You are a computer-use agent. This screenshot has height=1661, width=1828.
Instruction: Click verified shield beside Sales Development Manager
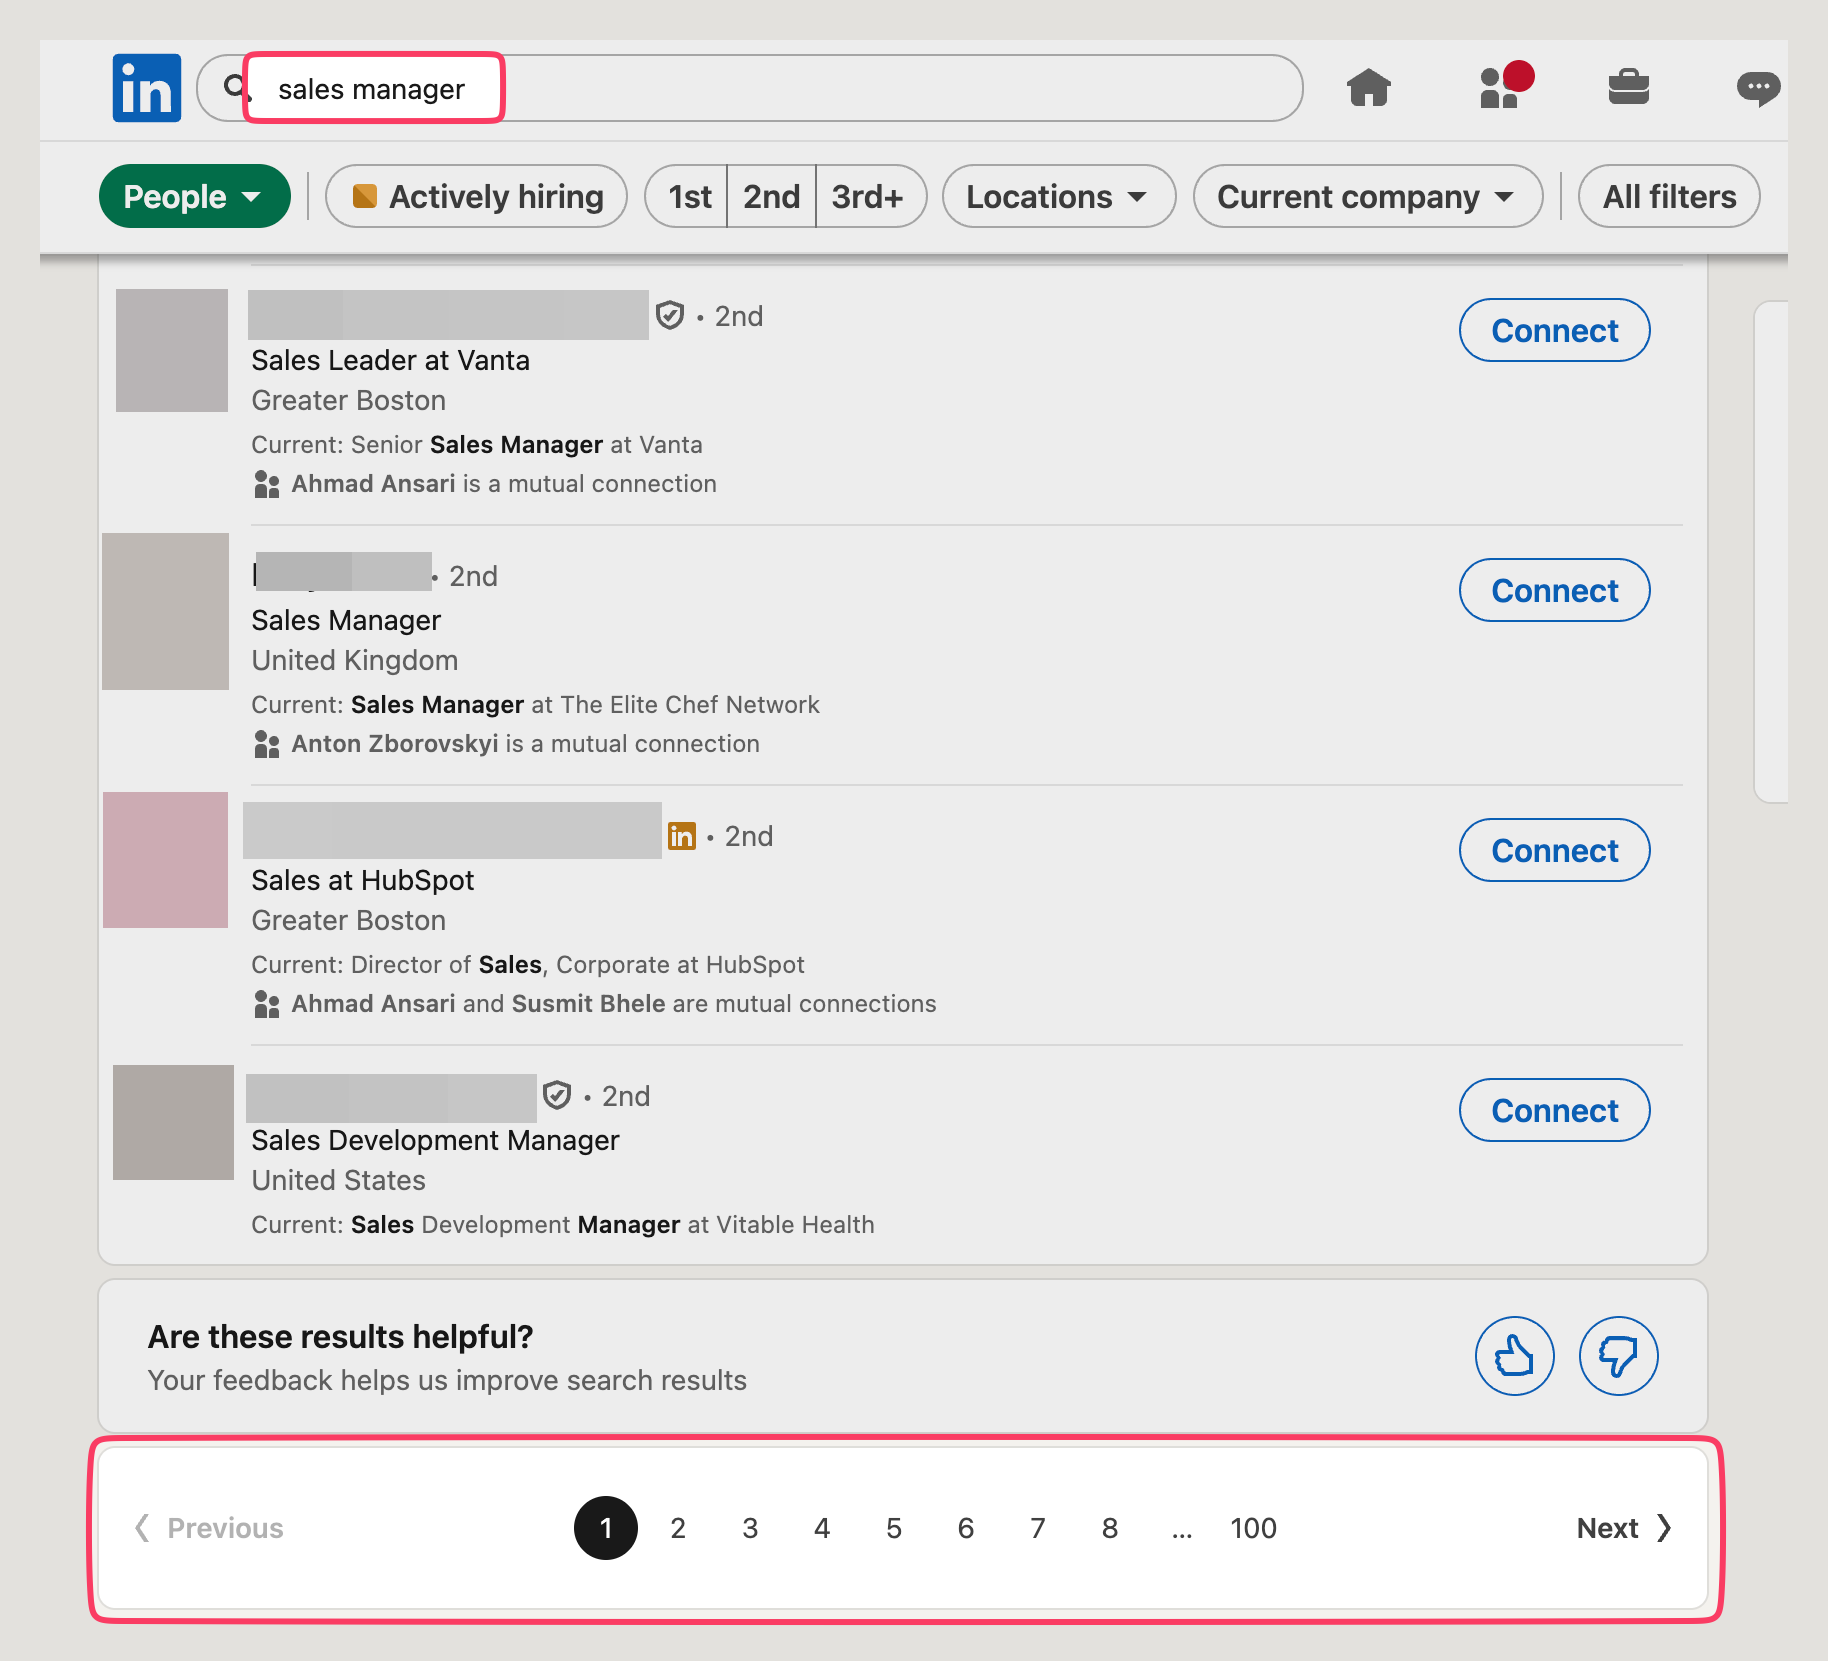556,1096
